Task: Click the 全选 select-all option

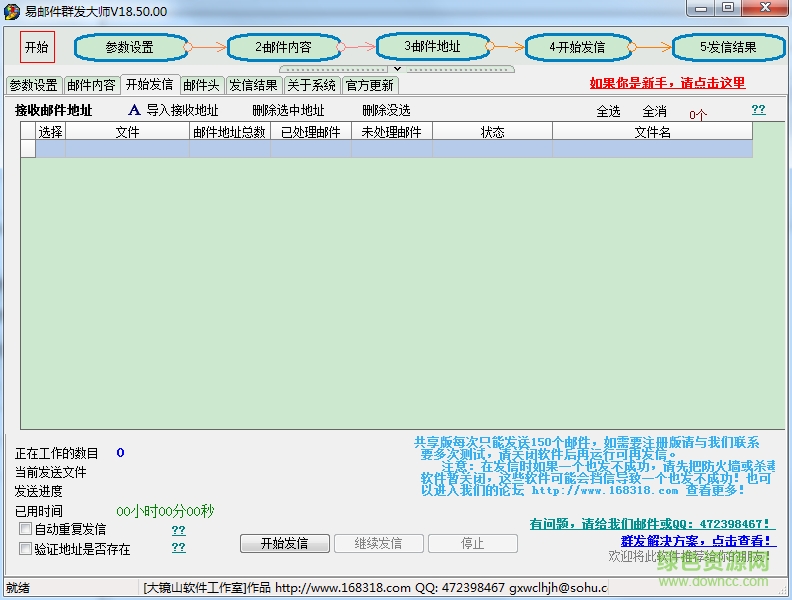Action: [x=608, y=112]
